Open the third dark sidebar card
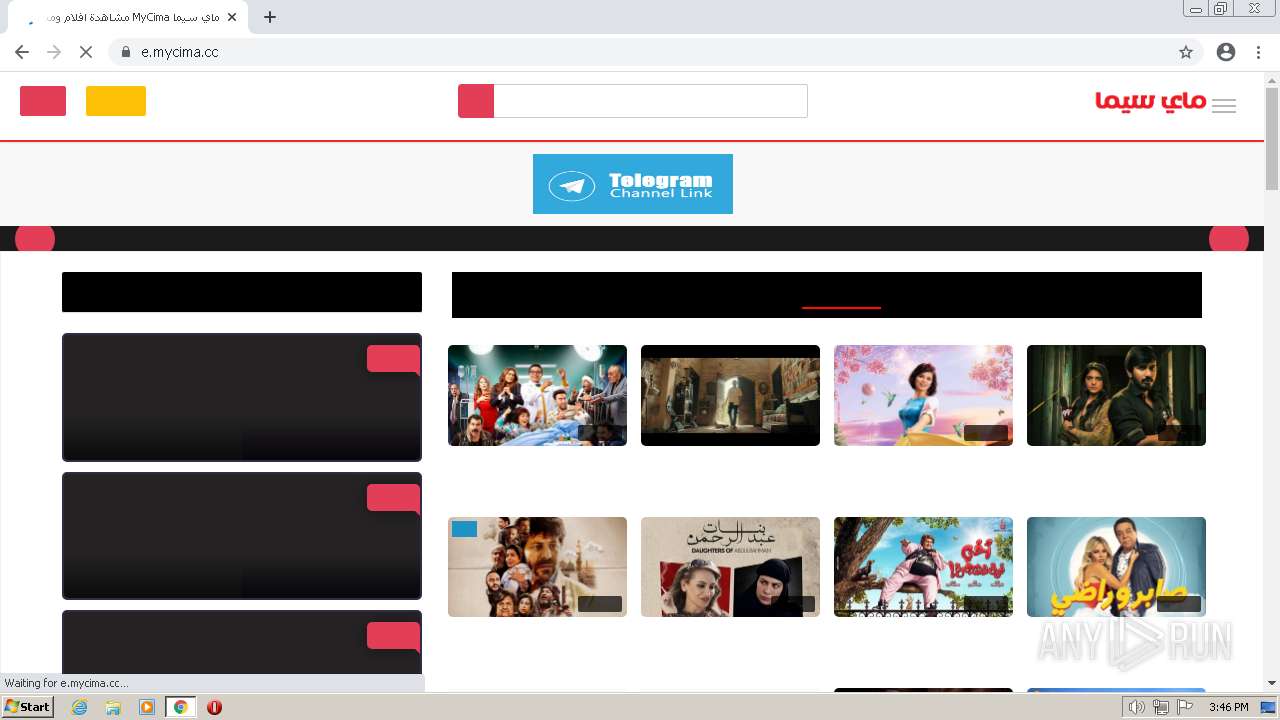This screenshot has width=1280, height=720. click(242, 642)
